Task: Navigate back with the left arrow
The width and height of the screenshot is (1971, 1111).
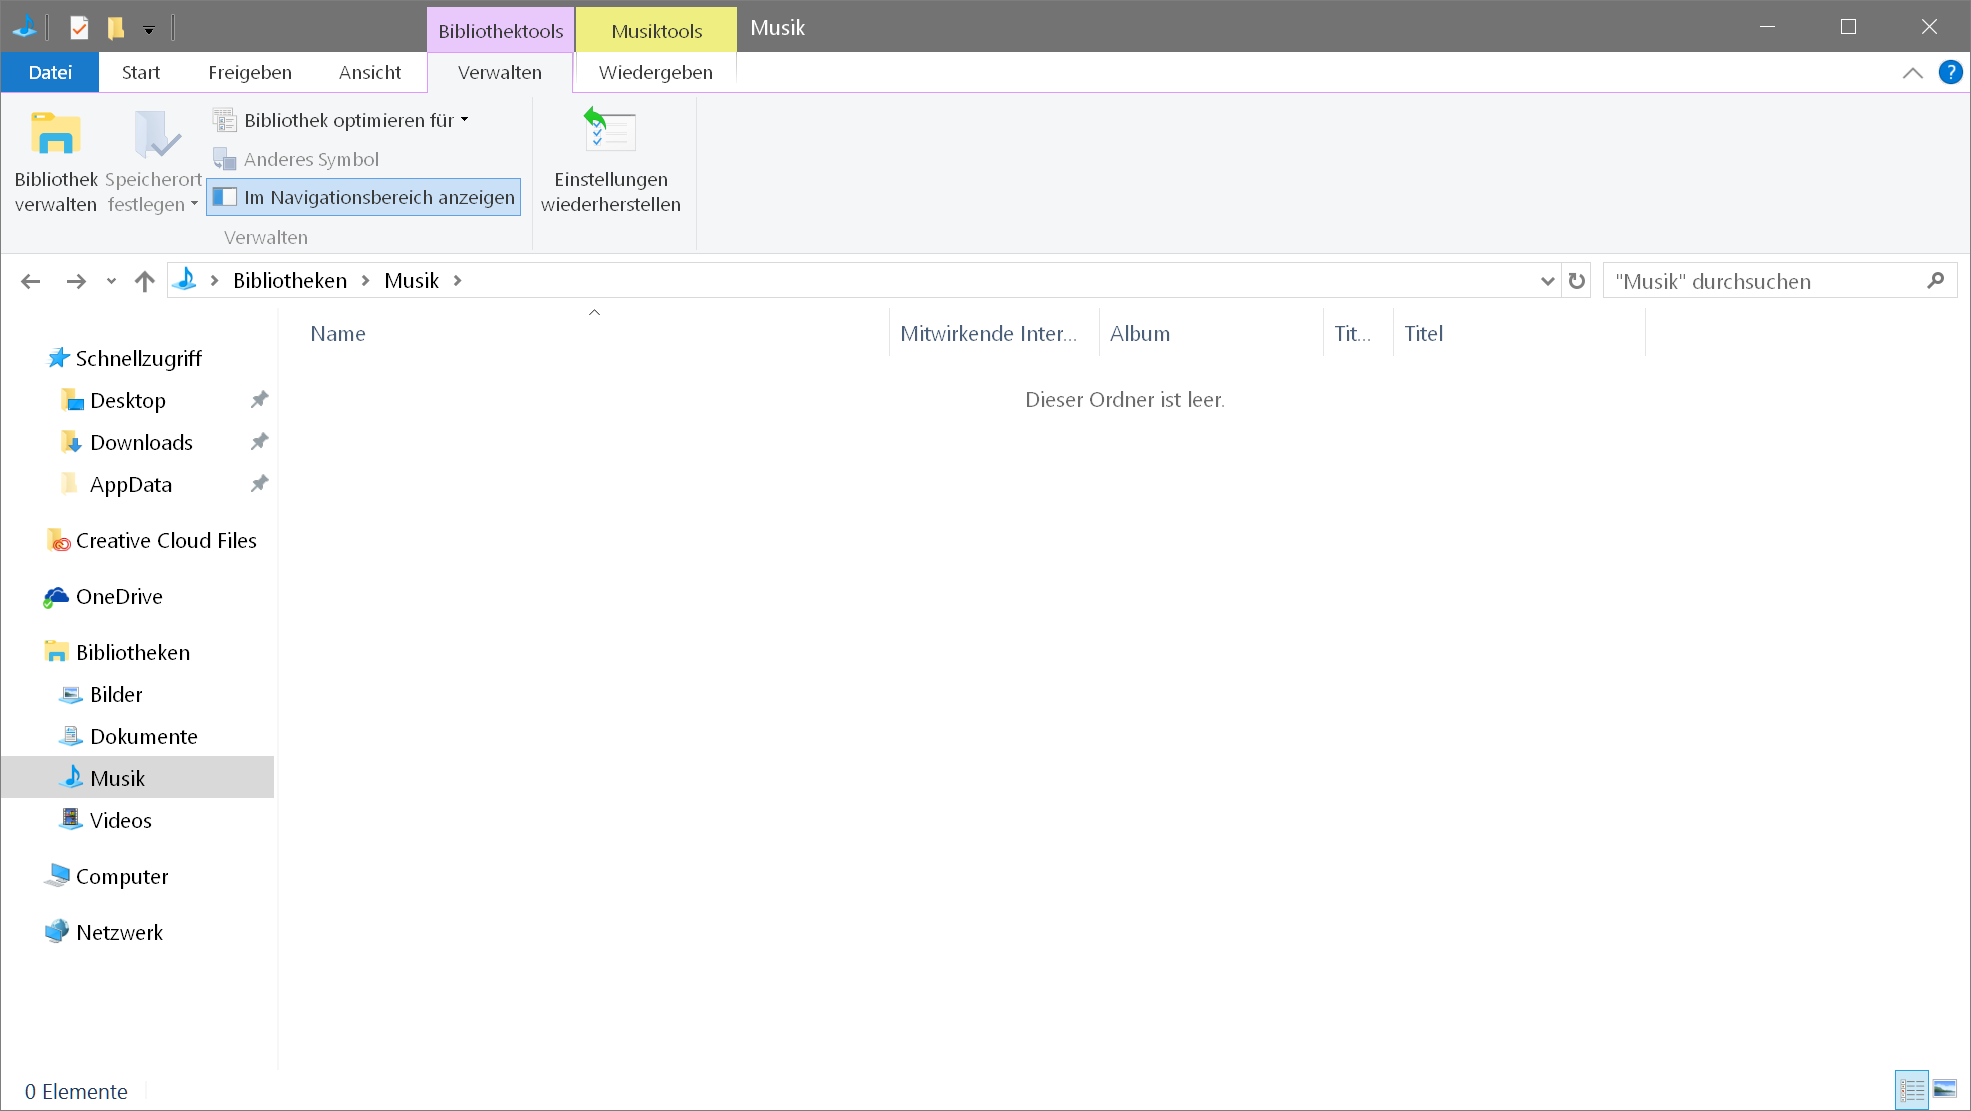Action: point(31,281)
